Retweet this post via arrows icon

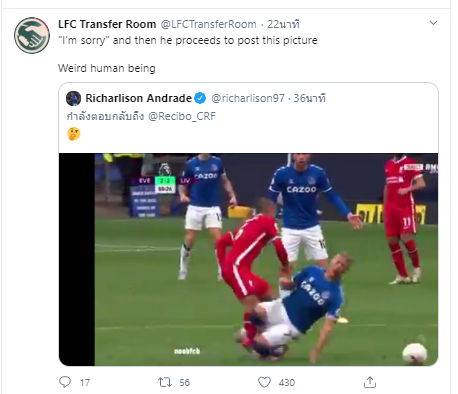(x=165, y=382)
